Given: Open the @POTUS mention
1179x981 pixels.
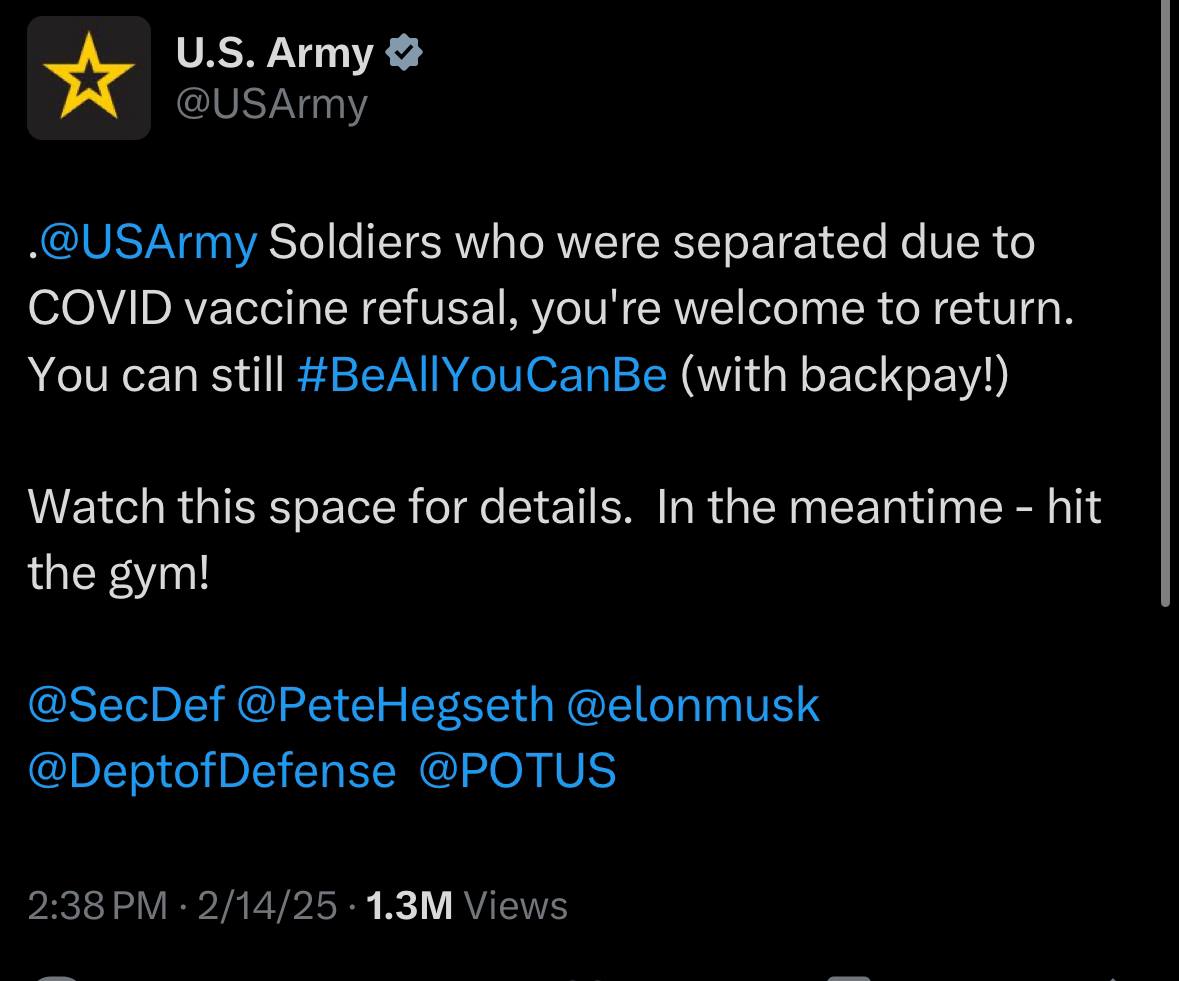Looking at the screenshot, I should 517,771.
